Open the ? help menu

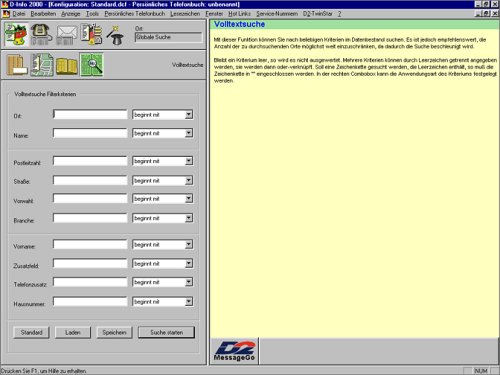pyautogui.click(x=339, y=14)
